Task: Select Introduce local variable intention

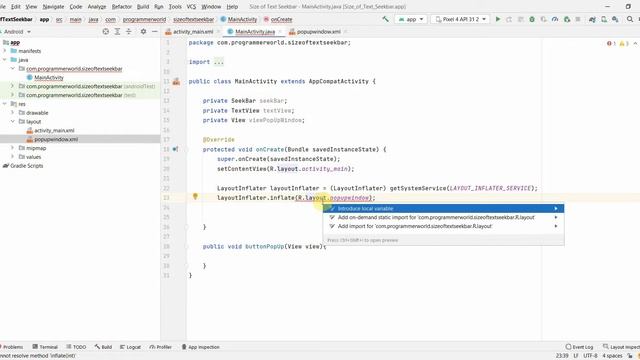Action: pyautogui.click(x=444, y=209)
